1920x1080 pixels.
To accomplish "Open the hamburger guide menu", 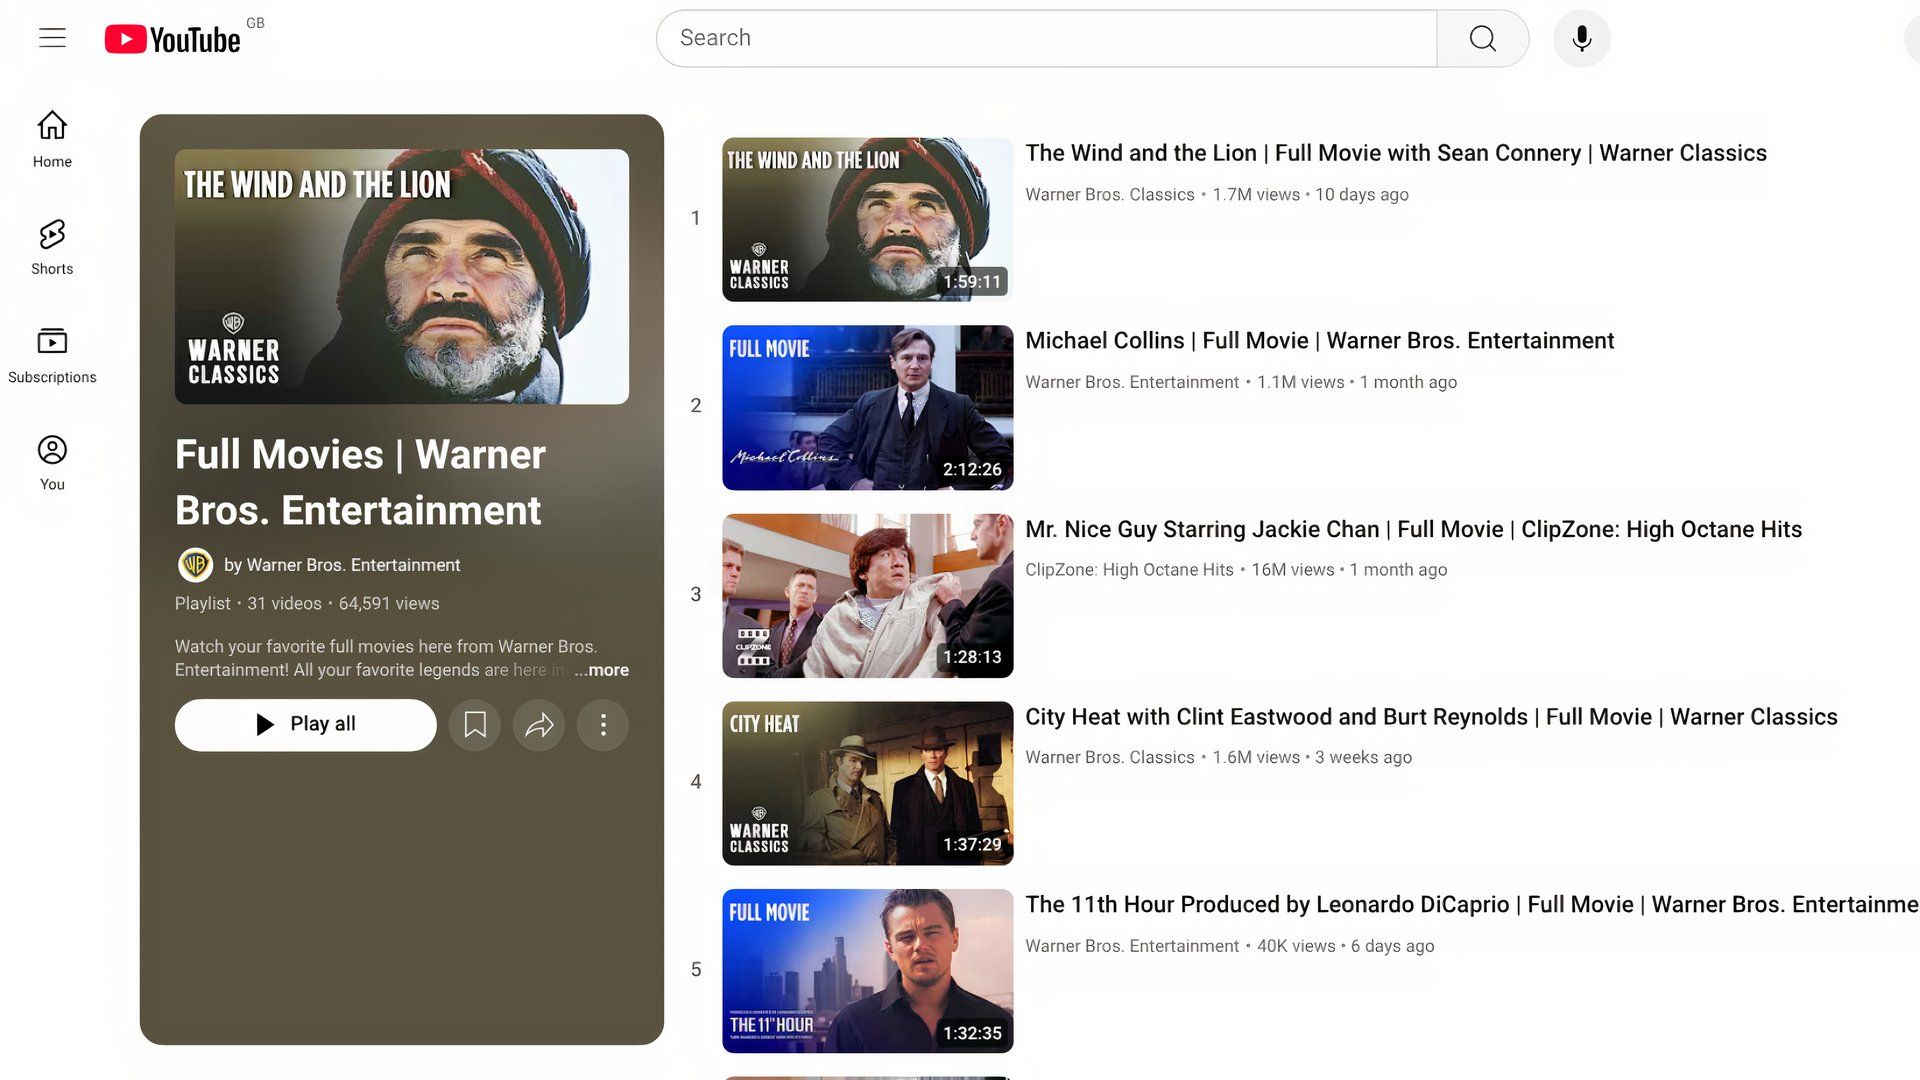I will click(52, 38).
